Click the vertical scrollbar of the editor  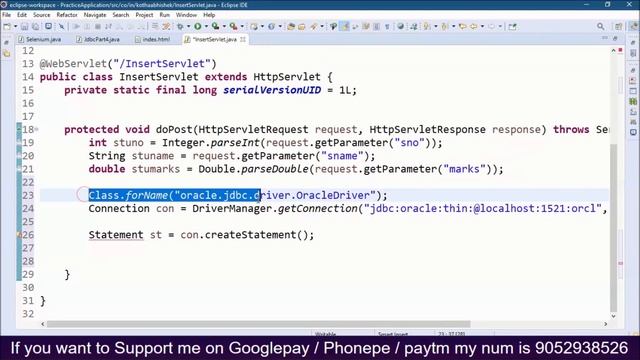pyautogui.click(x=613, y=227)
